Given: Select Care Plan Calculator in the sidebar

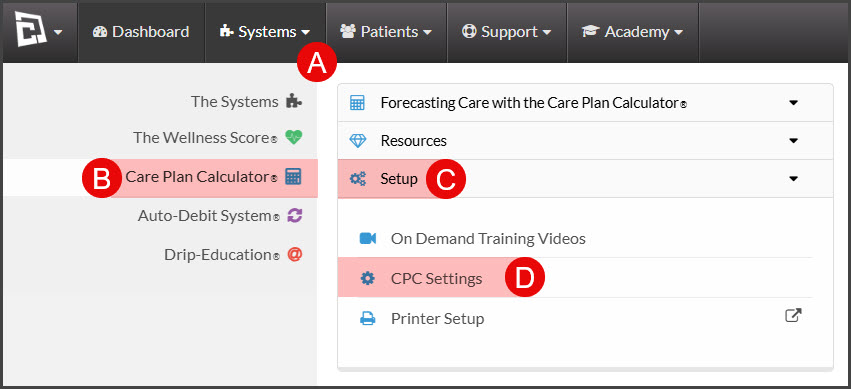Looking at the screenshot, I should [x=201, y=177].
